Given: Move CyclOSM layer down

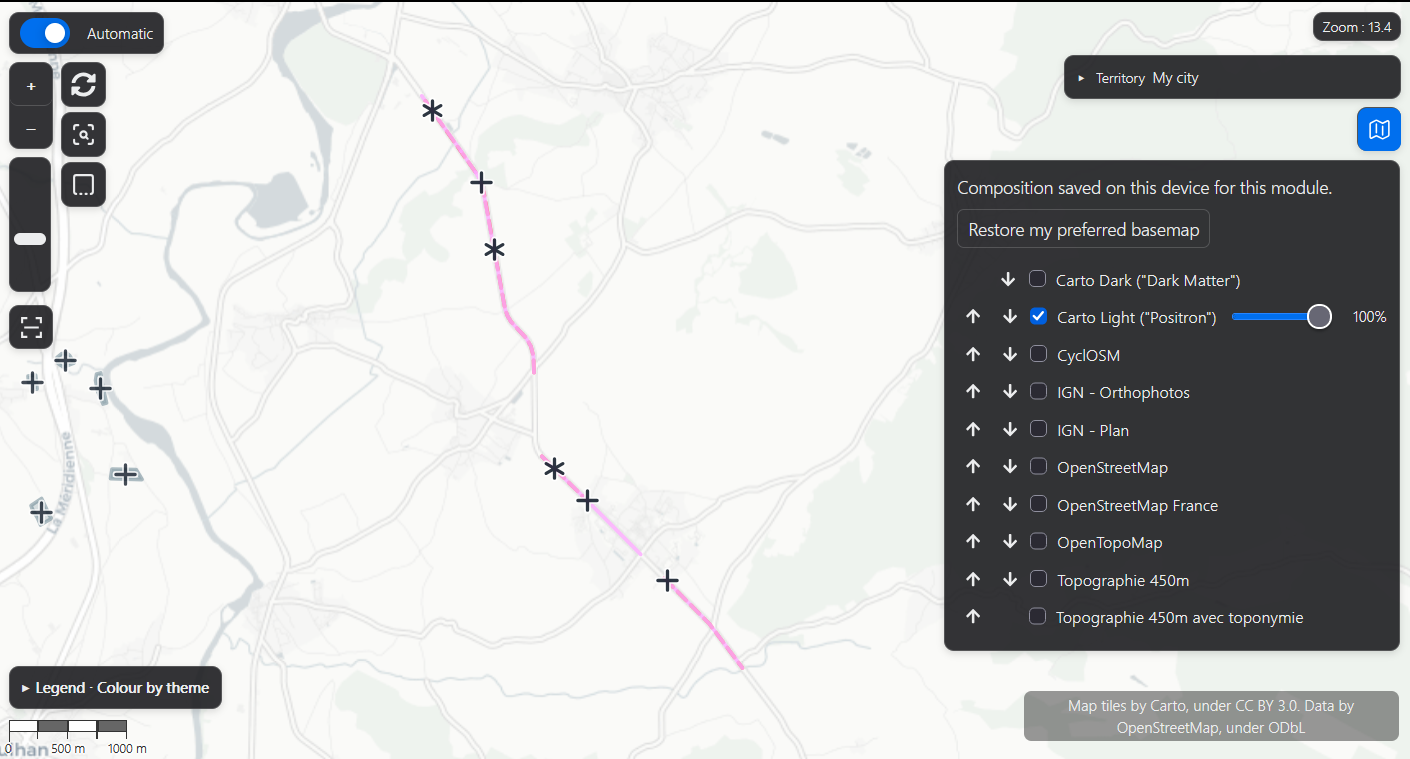Looking at the screenshot, I should [x=1010, y=355].
